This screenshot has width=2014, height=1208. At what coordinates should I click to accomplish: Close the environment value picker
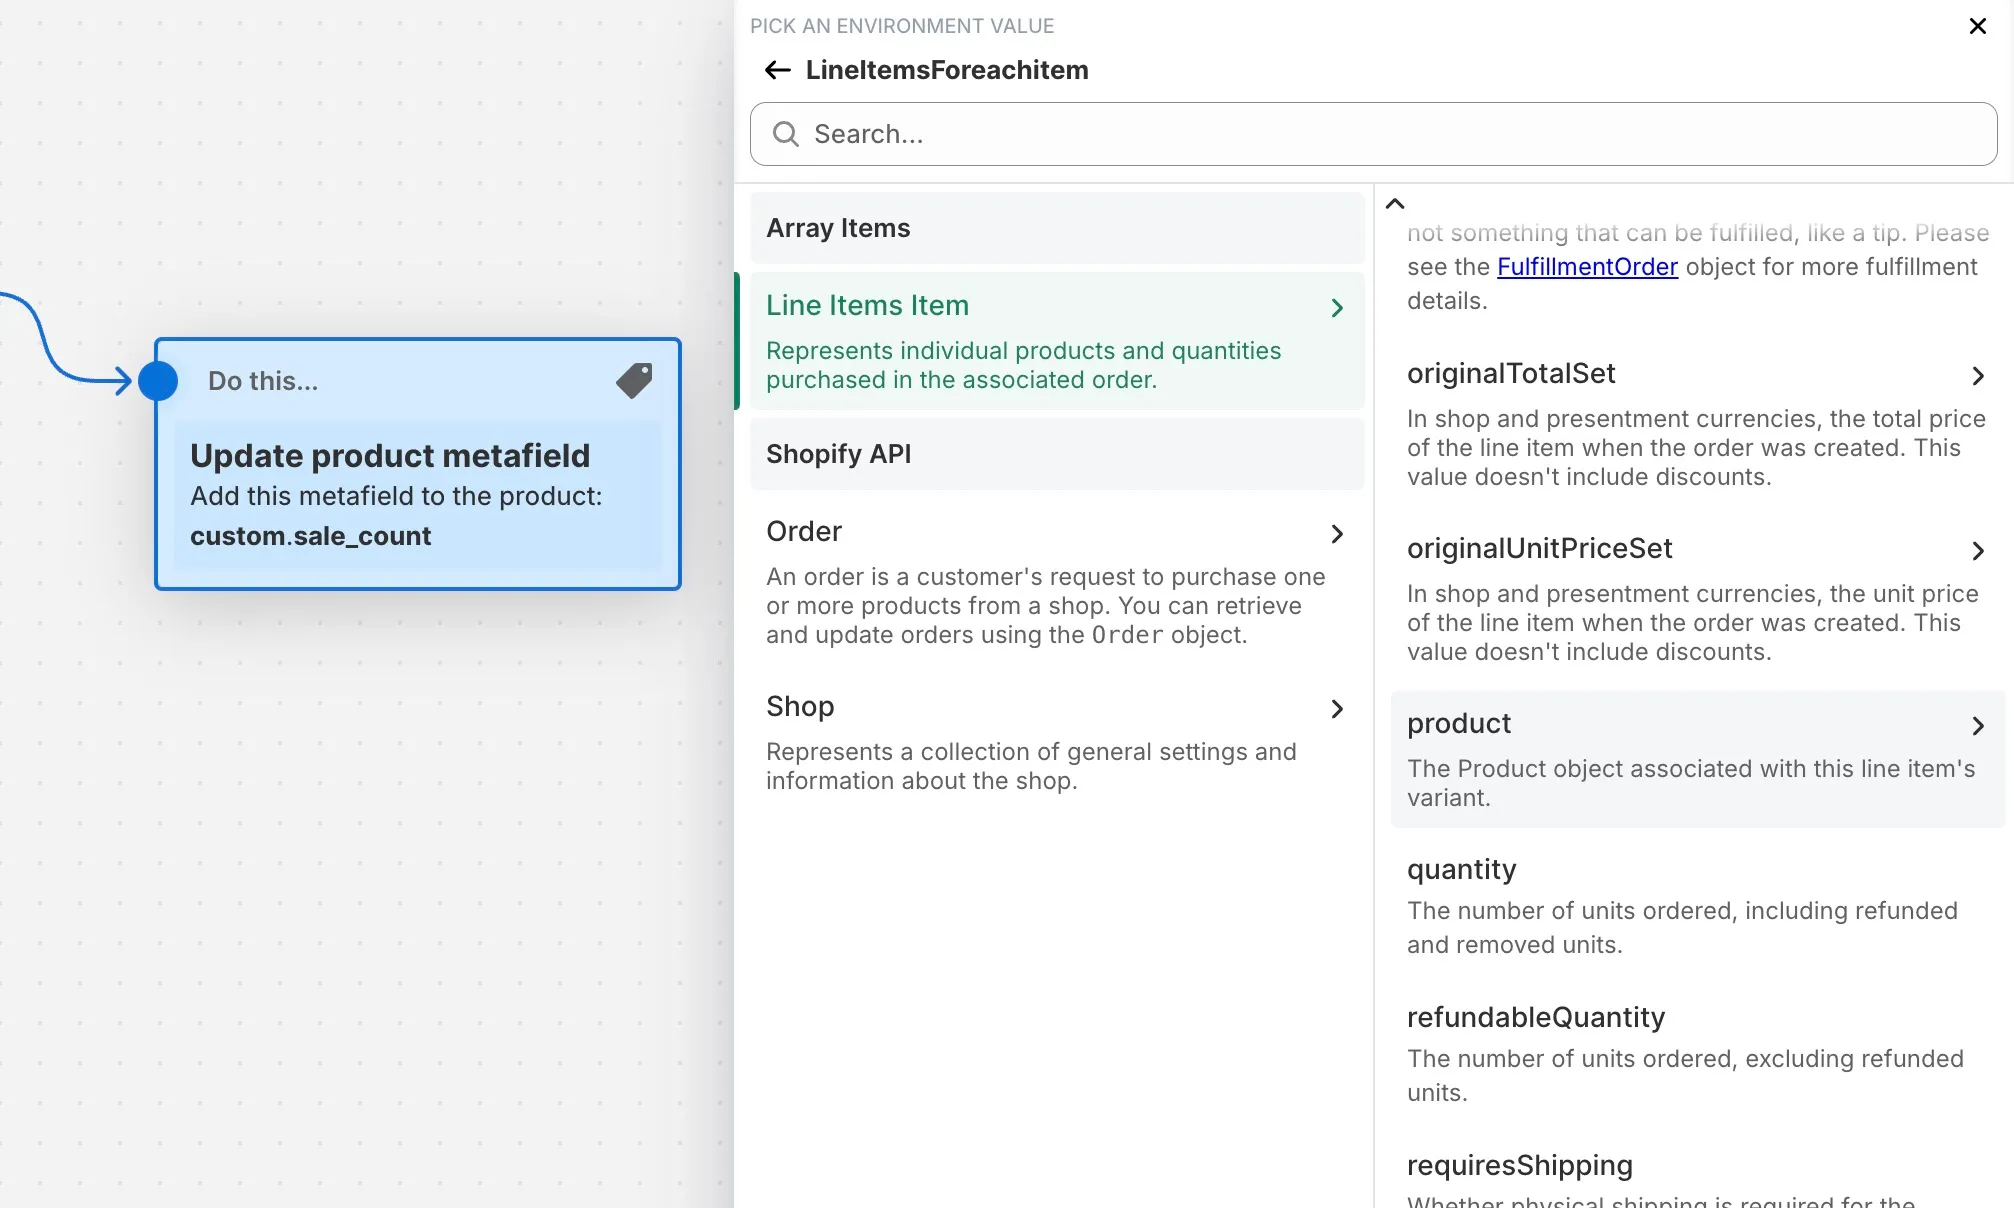coord(1977,26)
